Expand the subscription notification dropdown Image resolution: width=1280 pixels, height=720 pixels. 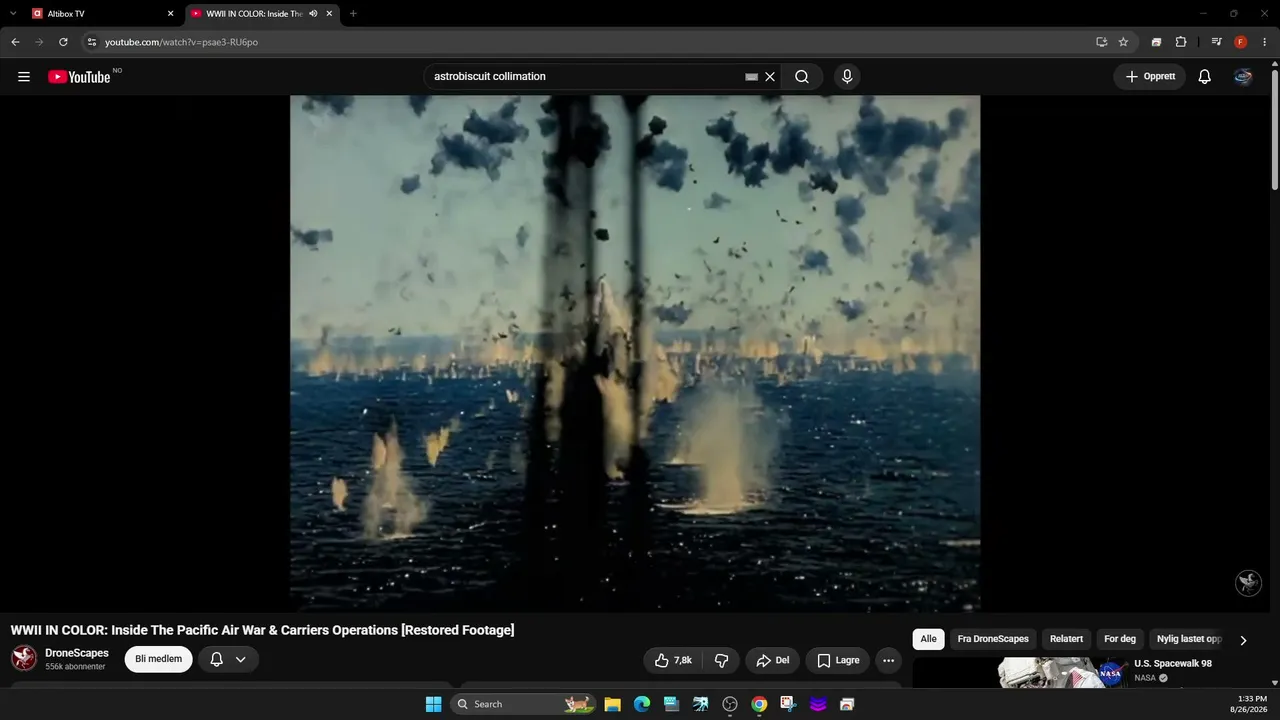point(240,659)
